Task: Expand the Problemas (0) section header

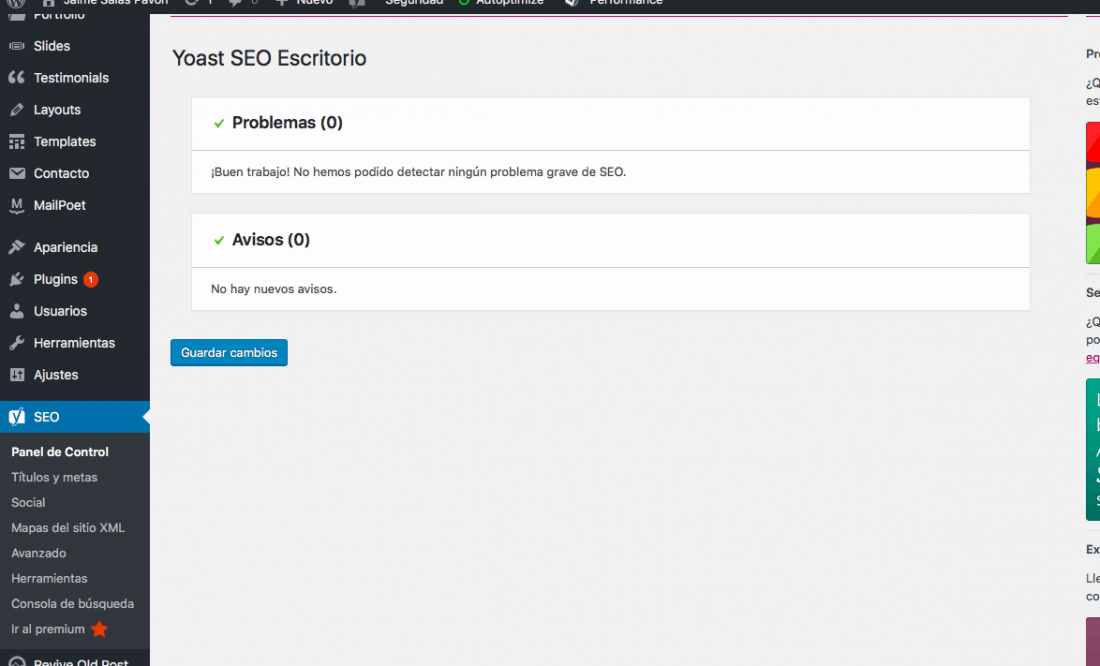Action: pos(610,124)
